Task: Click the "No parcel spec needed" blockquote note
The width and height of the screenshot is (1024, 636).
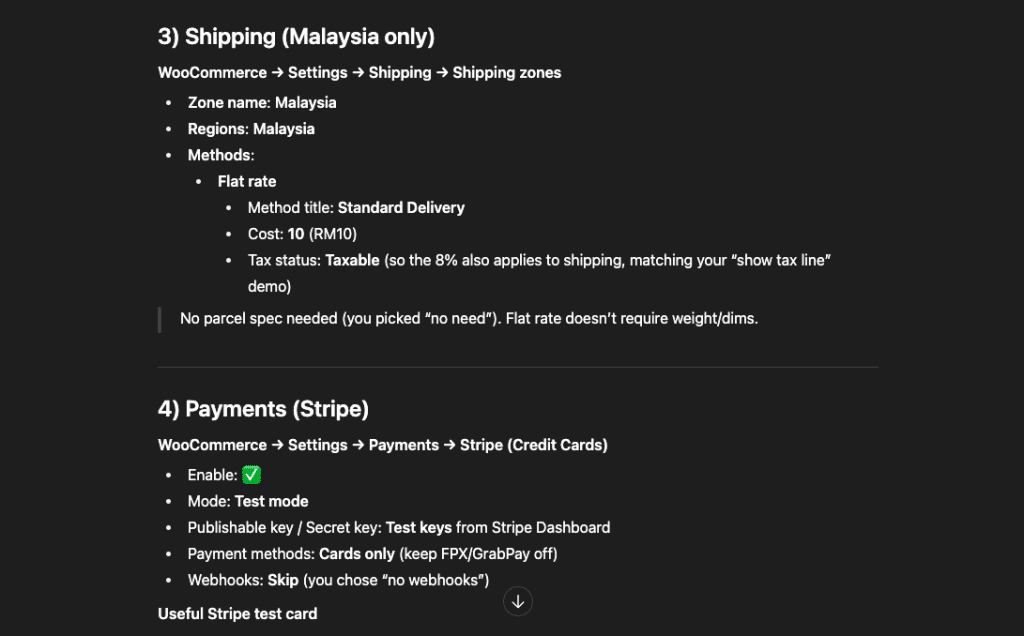Action: (x=469, y=319)
